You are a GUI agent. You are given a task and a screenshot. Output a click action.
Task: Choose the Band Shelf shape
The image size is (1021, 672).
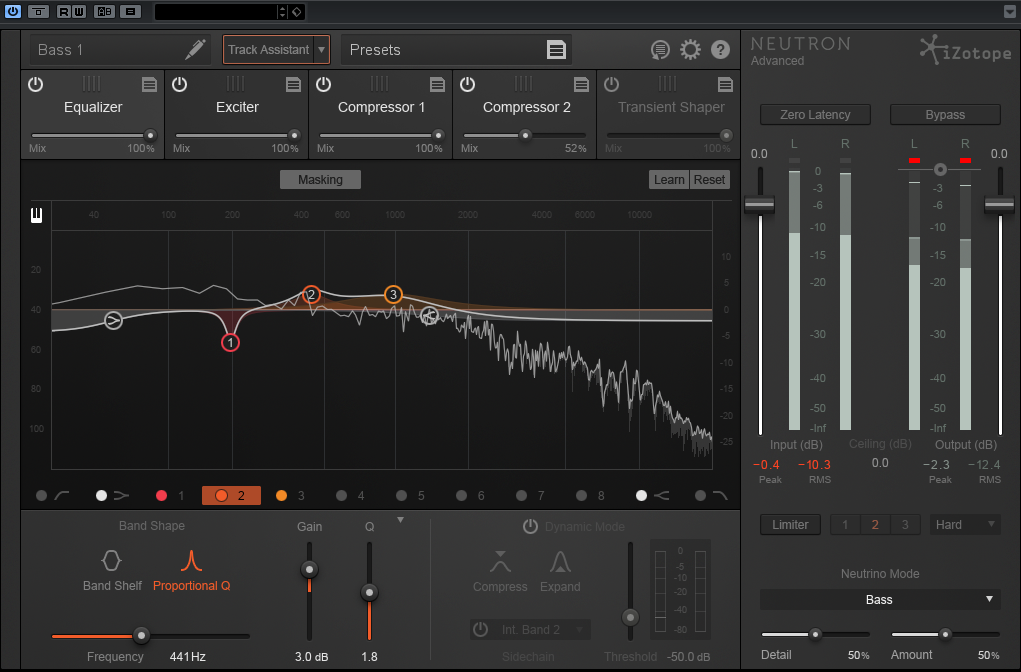click(x=111, y=570)
